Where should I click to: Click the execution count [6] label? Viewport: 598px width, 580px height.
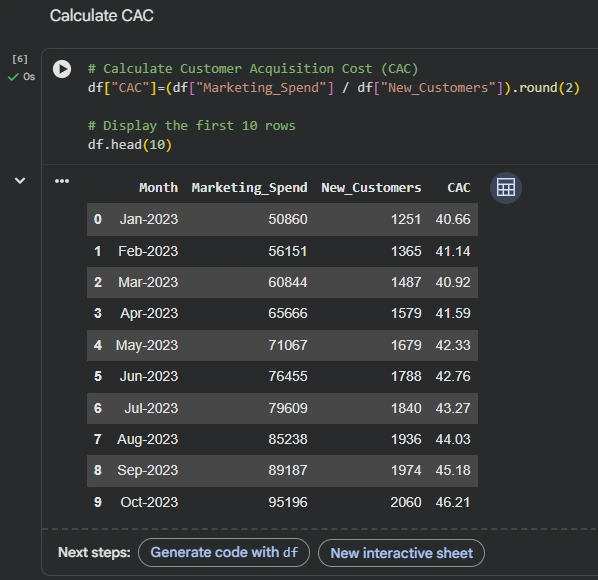(x=20, y=59)
